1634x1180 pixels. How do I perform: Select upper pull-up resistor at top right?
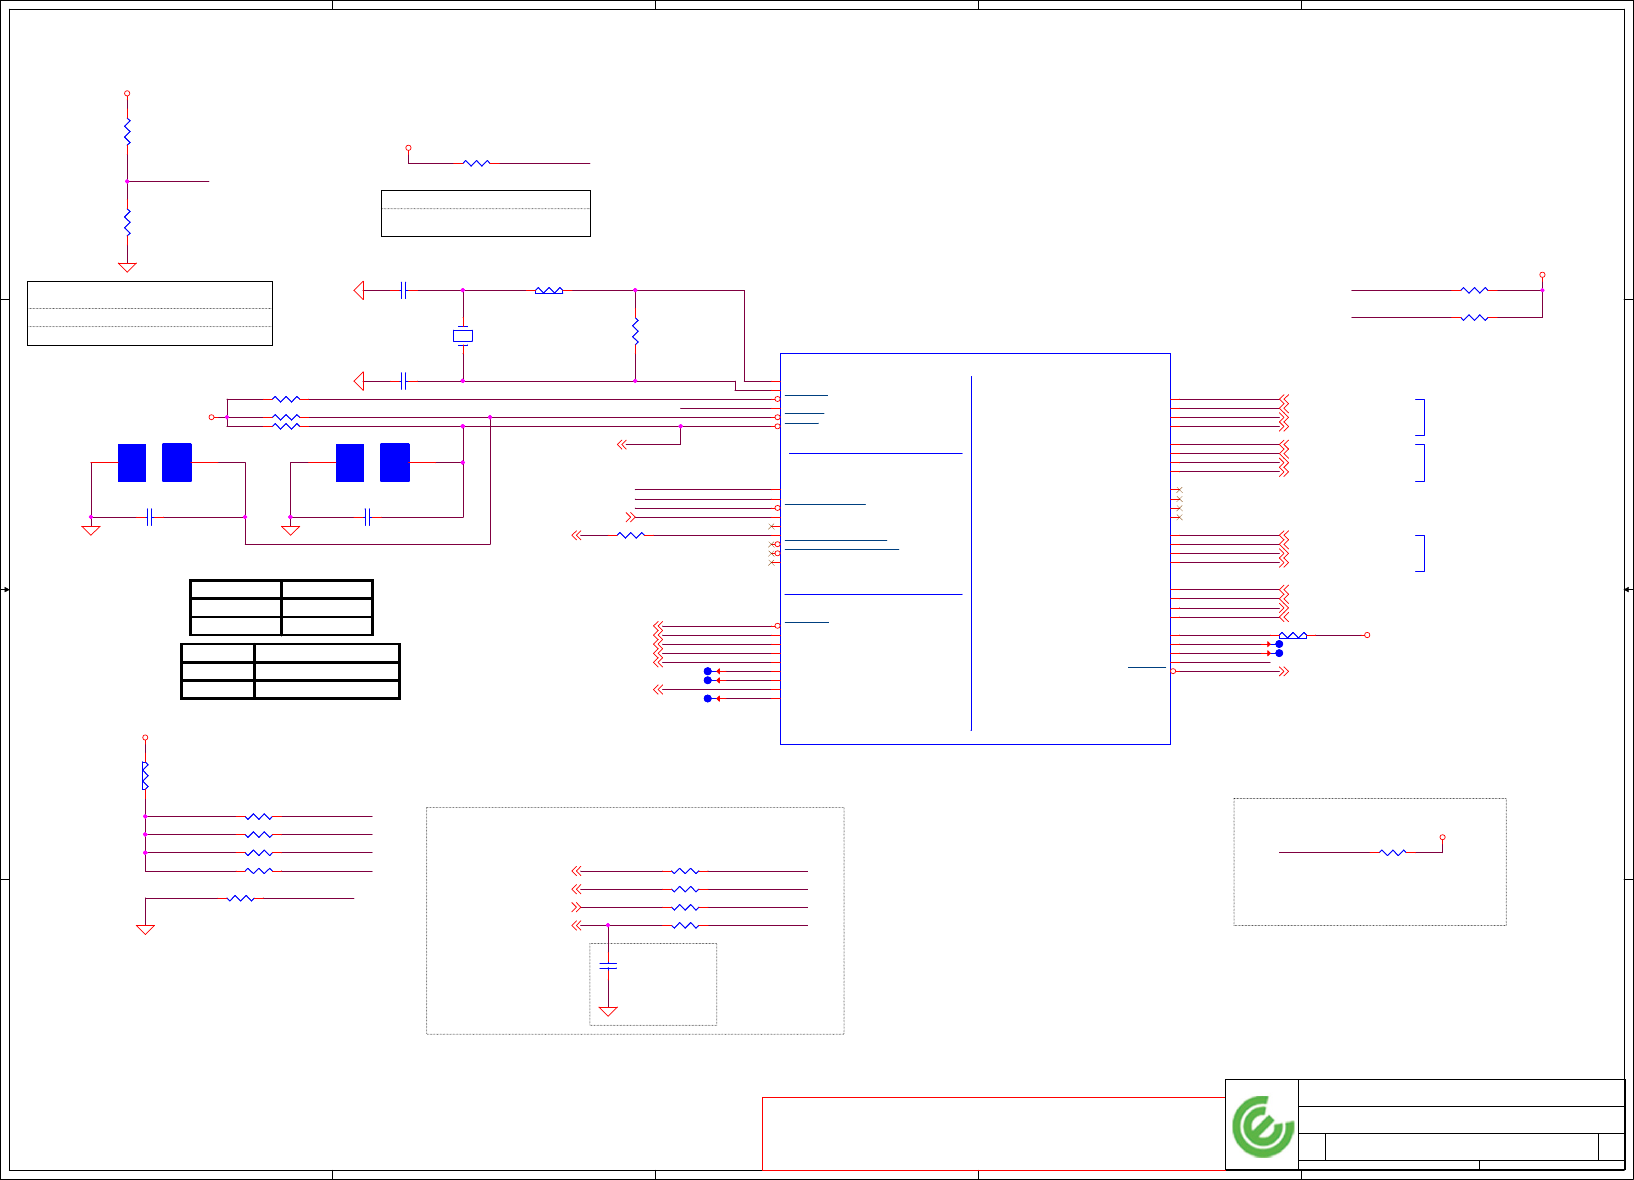point(1475,290)
